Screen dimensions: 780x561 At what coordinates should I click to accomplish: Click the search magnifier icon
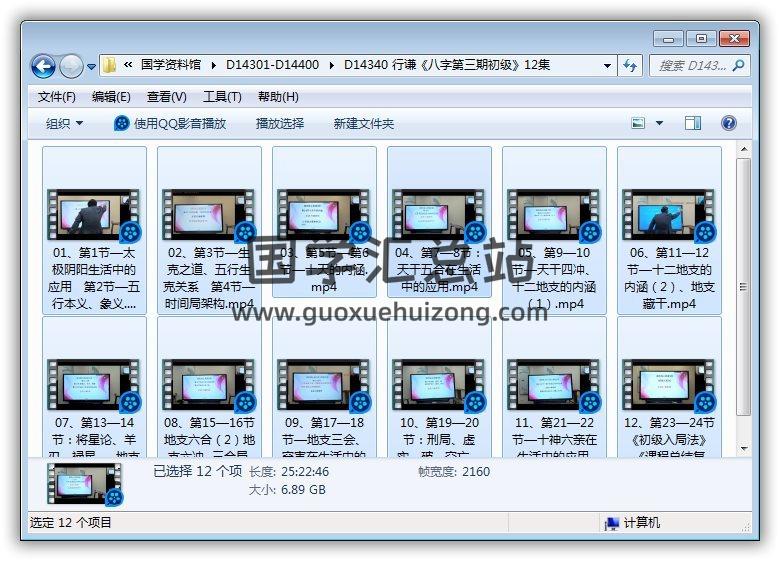coord(738,65)
